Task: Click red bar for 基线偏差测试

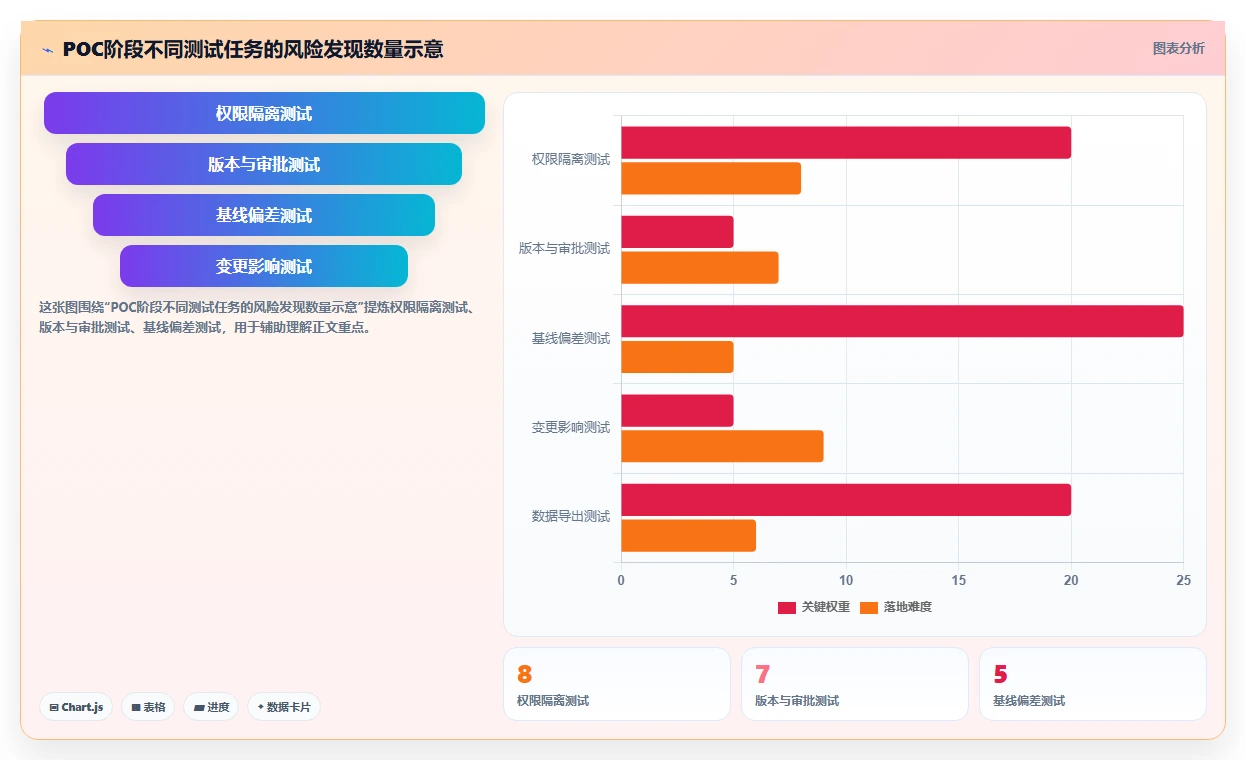Action: (902, 321)
